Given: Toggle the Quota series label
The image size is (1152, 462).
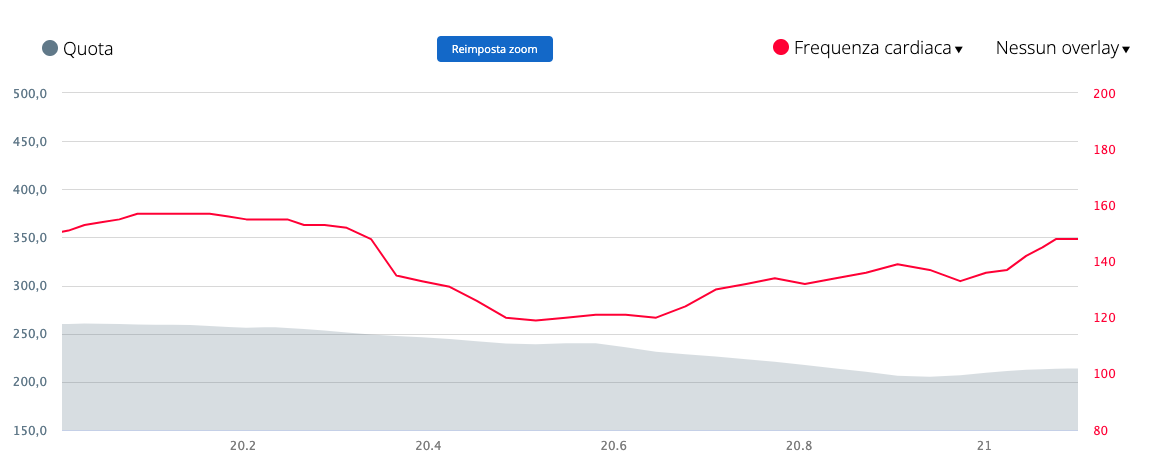Looking at the screenshot, I should [x=88, y=48].
